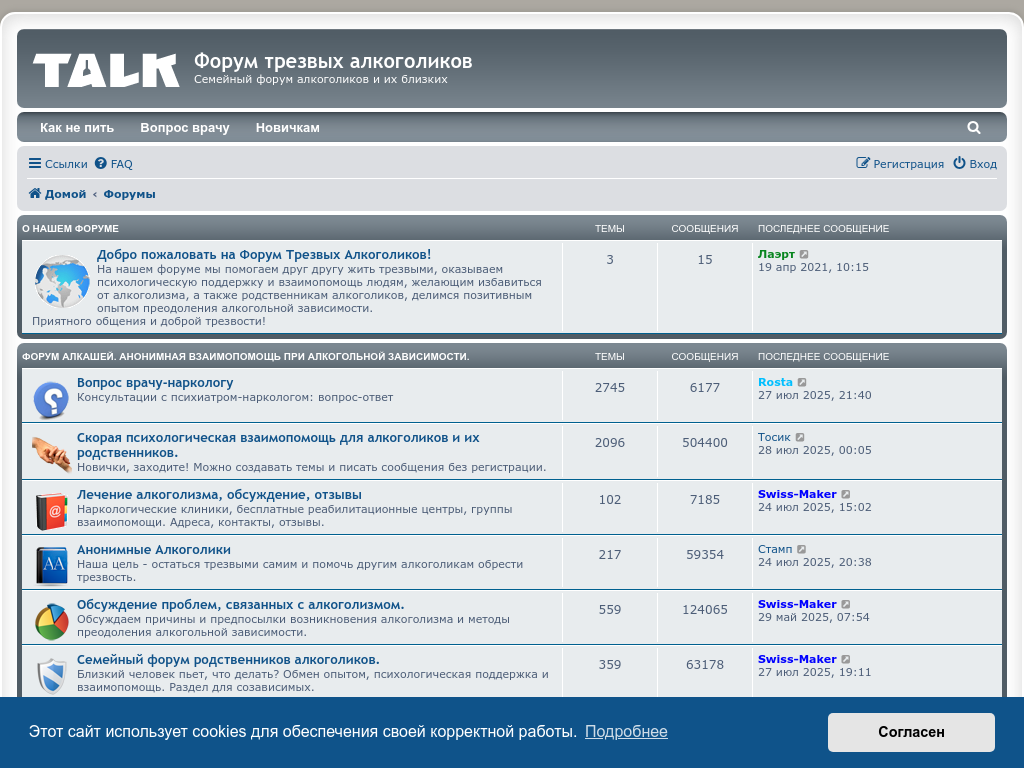Go to Регистрация page
1024x768 pixels.
(900, 164)
